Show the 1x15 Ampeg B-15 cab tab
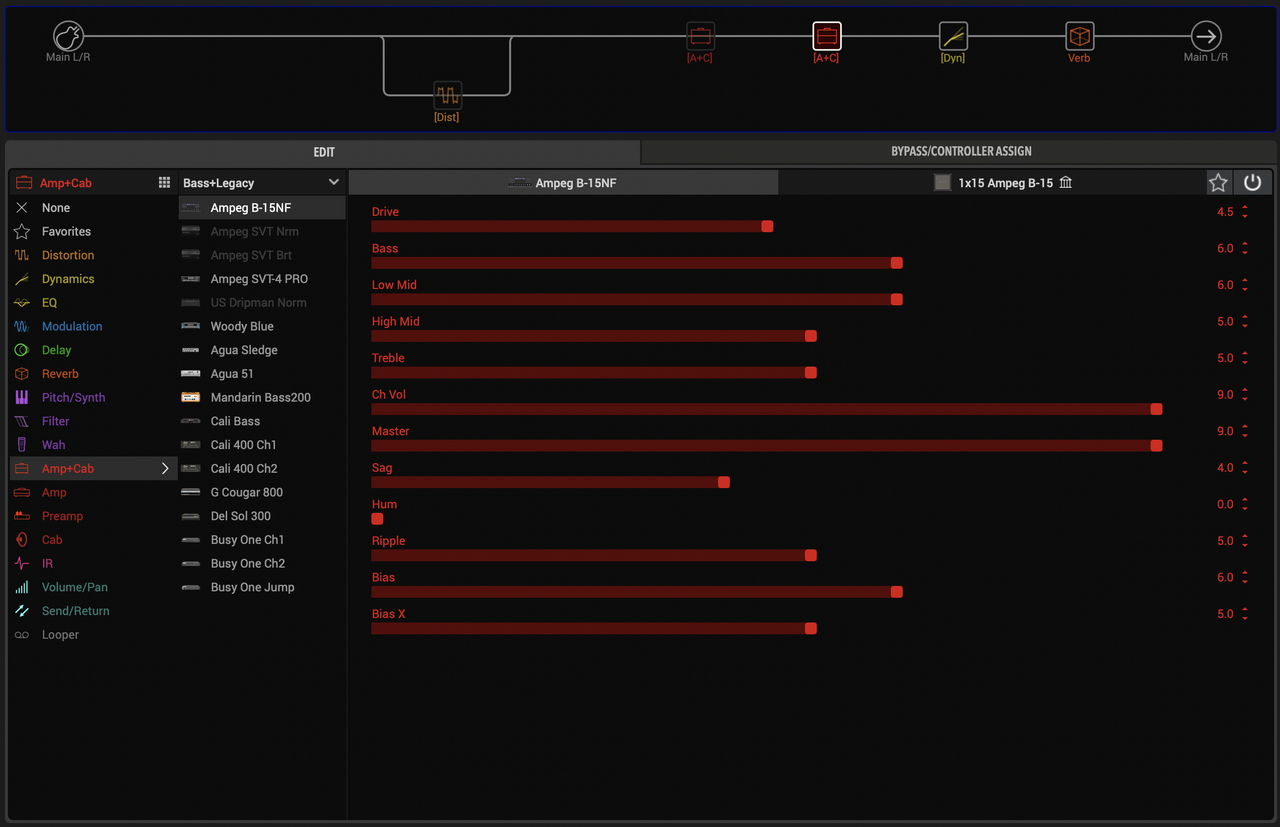The width and height of the screenshot is (1280, 827). pos(991,183)
